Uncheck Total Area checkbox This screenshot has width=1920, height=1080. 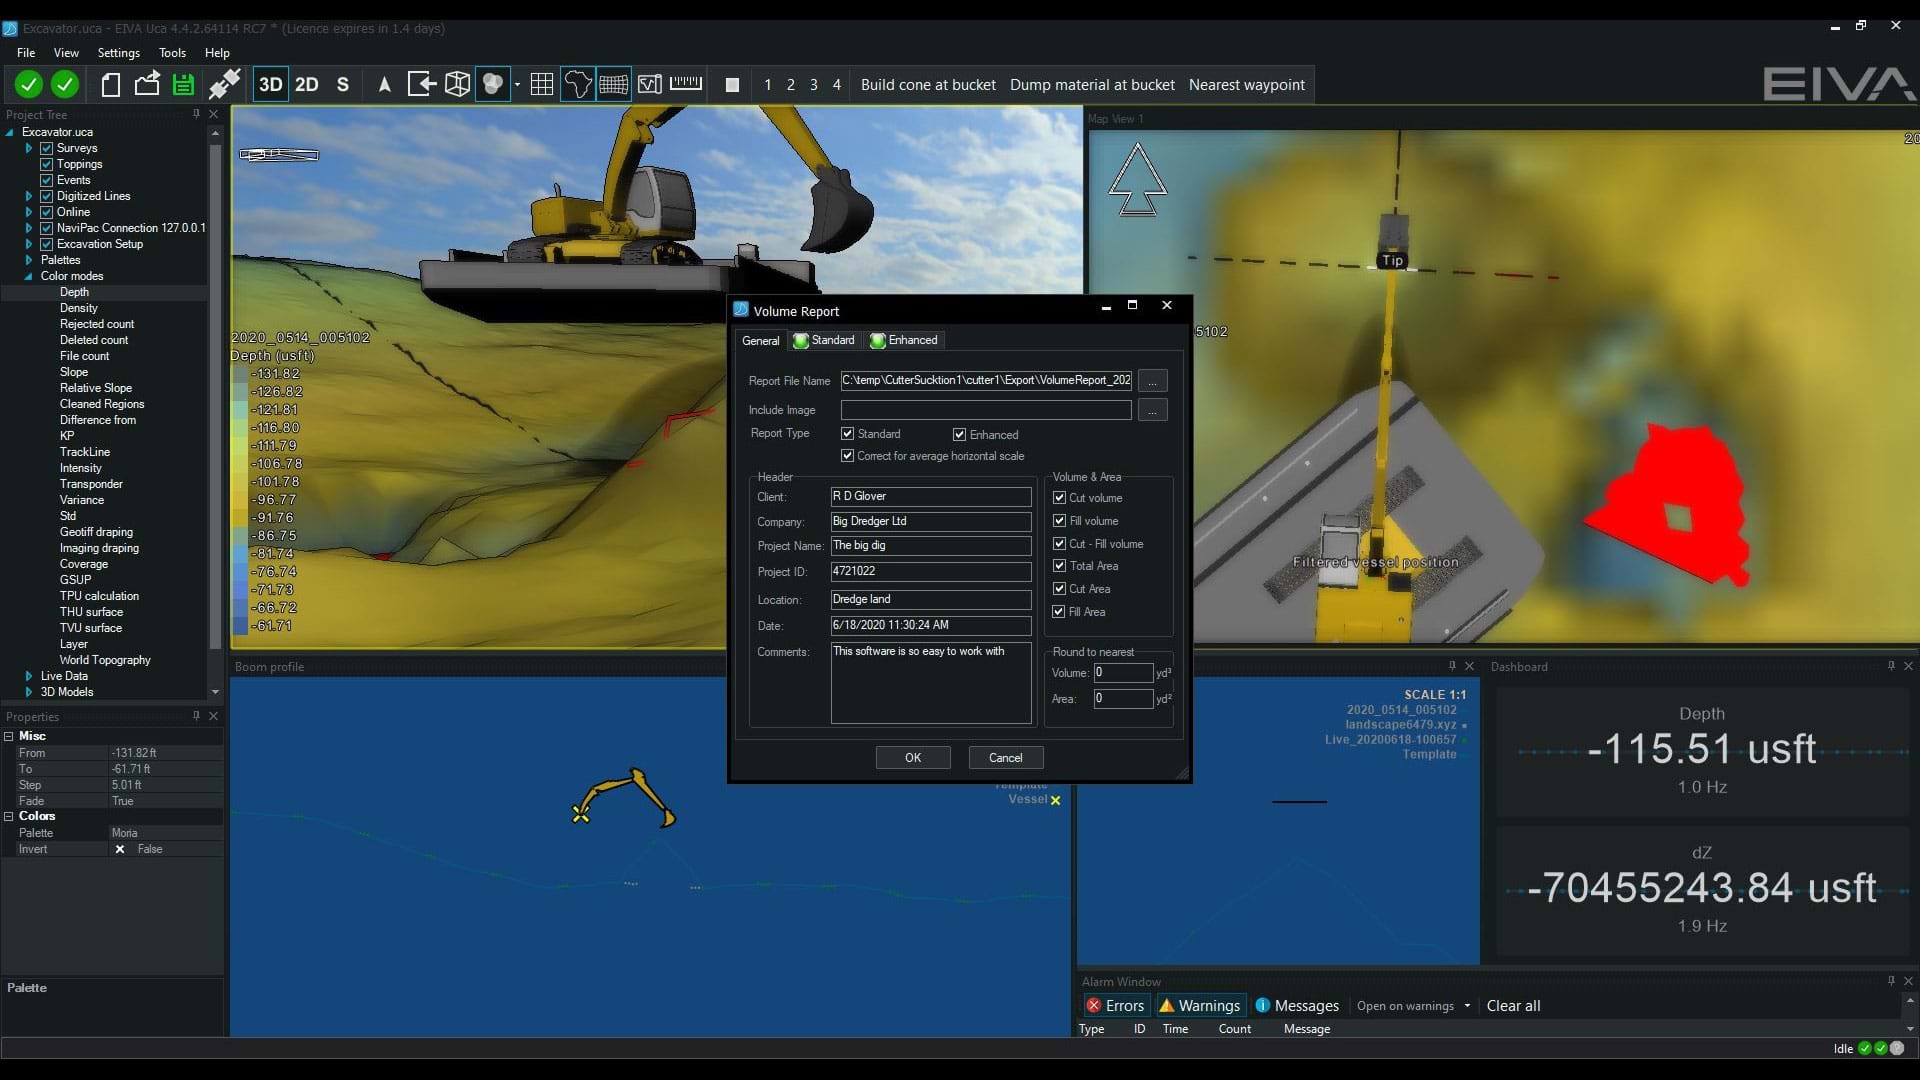click(x=1059, y=566)
